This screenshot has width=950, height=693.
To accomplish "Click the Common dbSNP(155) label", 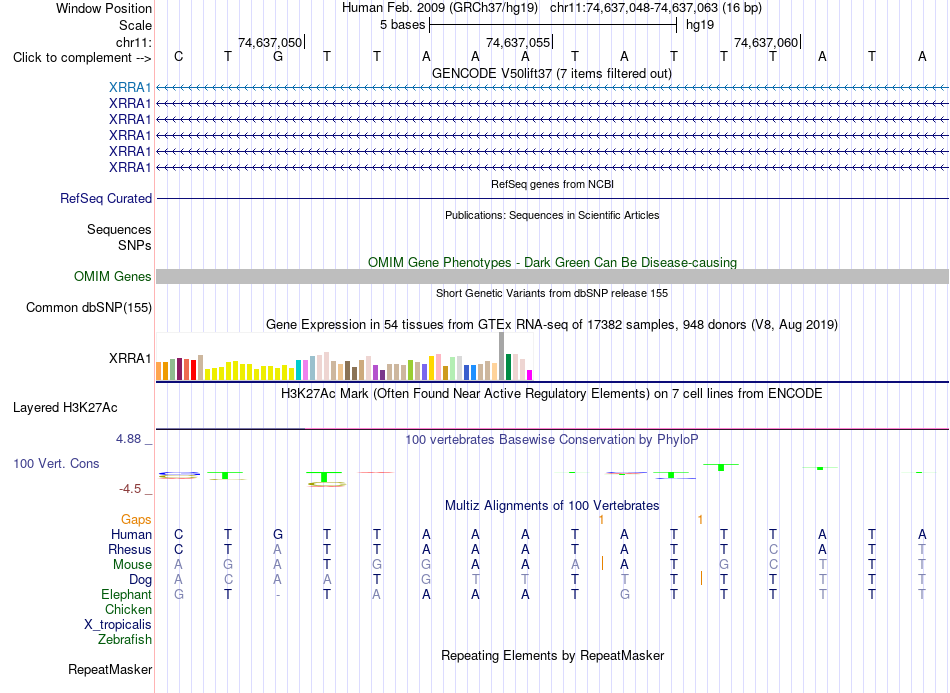I will [x=88, y=307].
